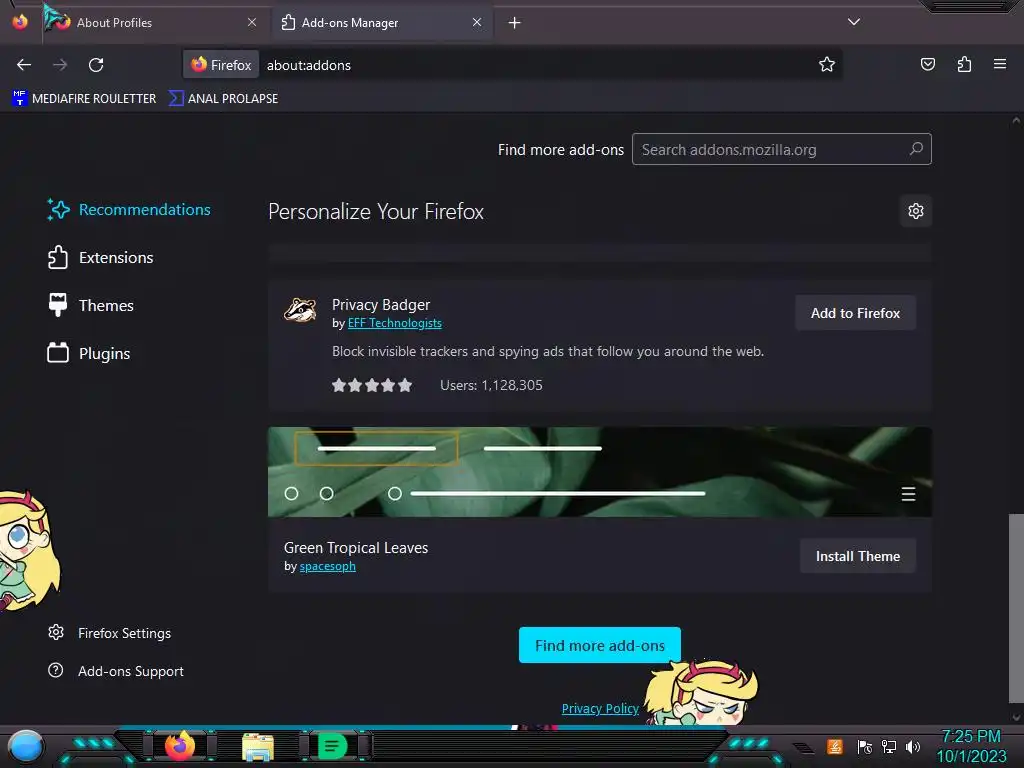Screen dimensions: 1024x768
Task: Open the spacesoph author link
Action: coord(327,566)
